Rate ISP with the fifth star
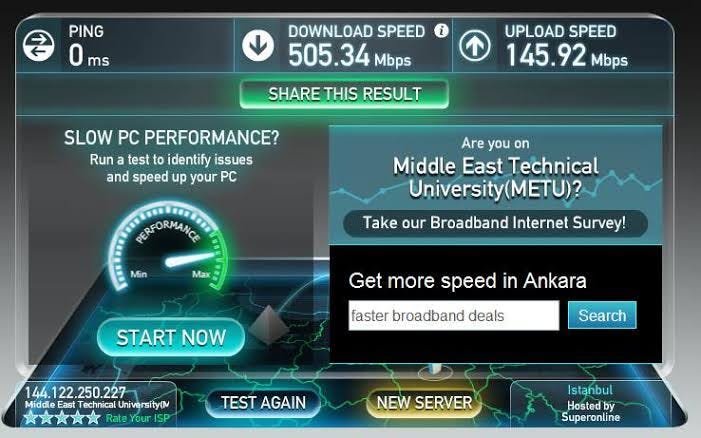Viewport: 701px width, 438px height. pyautogui.click(x=93, y=418)
